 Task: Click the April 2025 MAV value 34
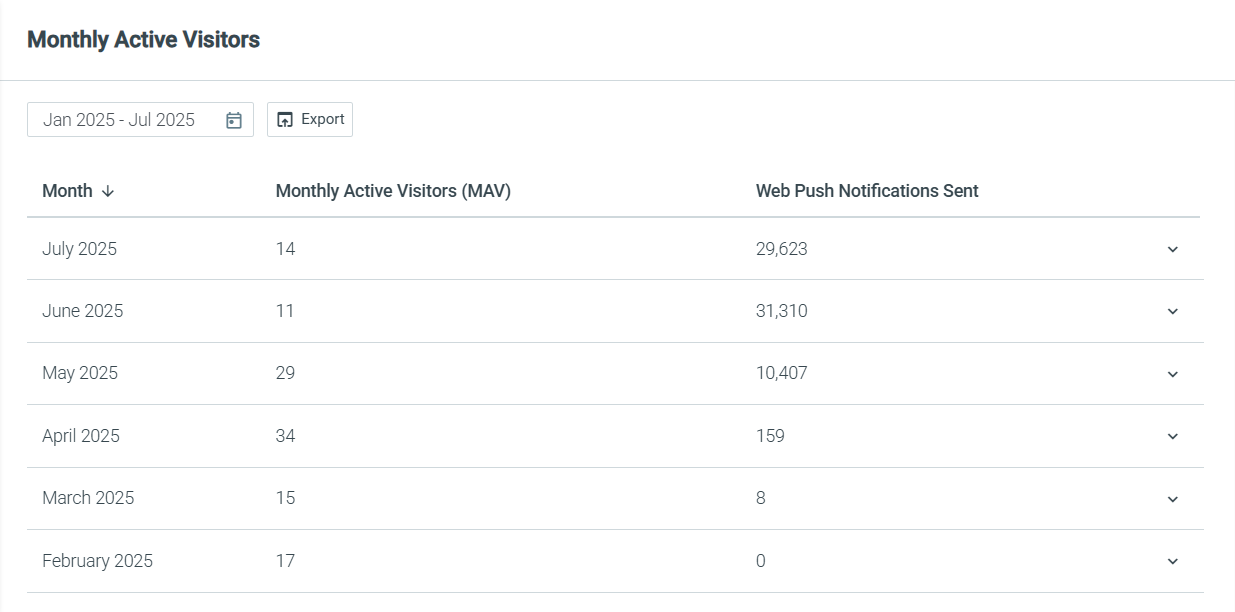click(x=285, y=436)
